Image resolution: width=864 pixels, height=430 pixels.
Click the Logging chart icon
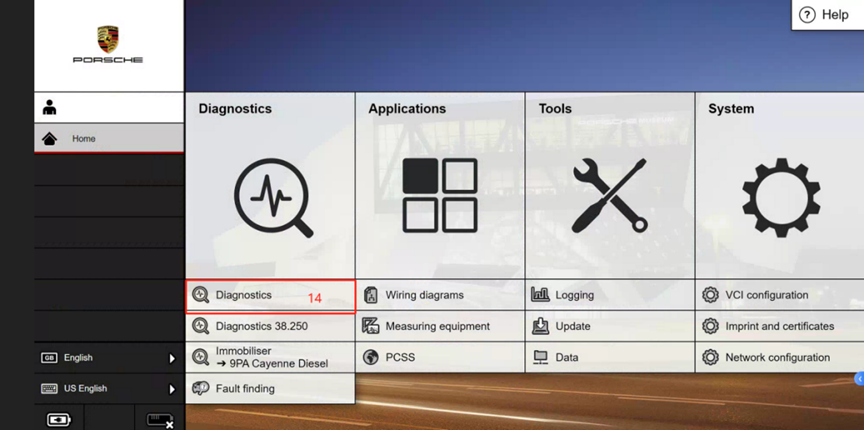(541, 294)
